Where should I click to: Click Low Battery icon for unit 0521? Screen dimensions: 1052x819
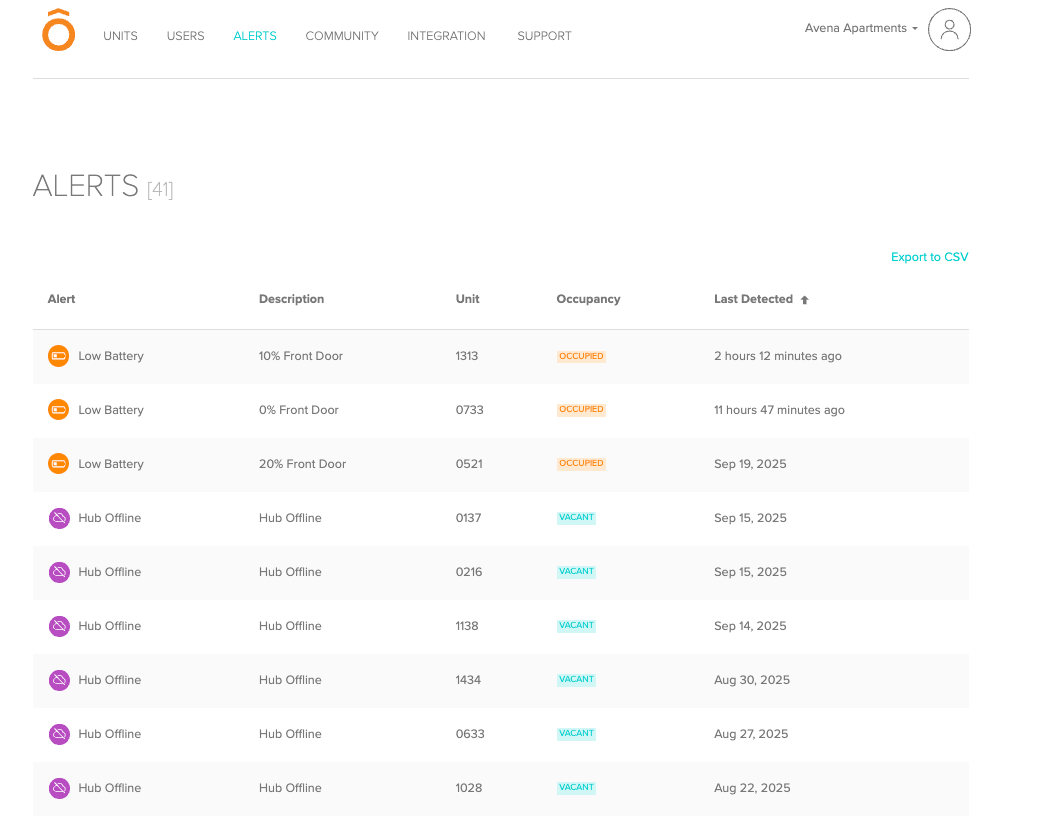pos(58,463)
